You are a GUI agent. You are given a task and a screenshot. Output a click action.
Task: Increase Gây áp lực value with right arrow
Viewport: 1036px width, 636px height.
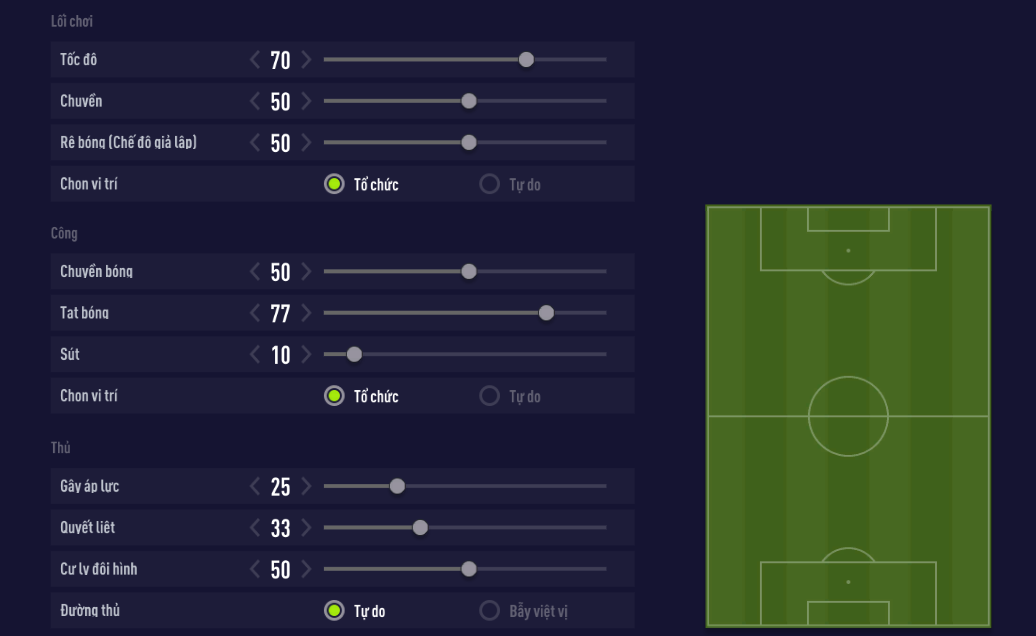coord(306,487)
